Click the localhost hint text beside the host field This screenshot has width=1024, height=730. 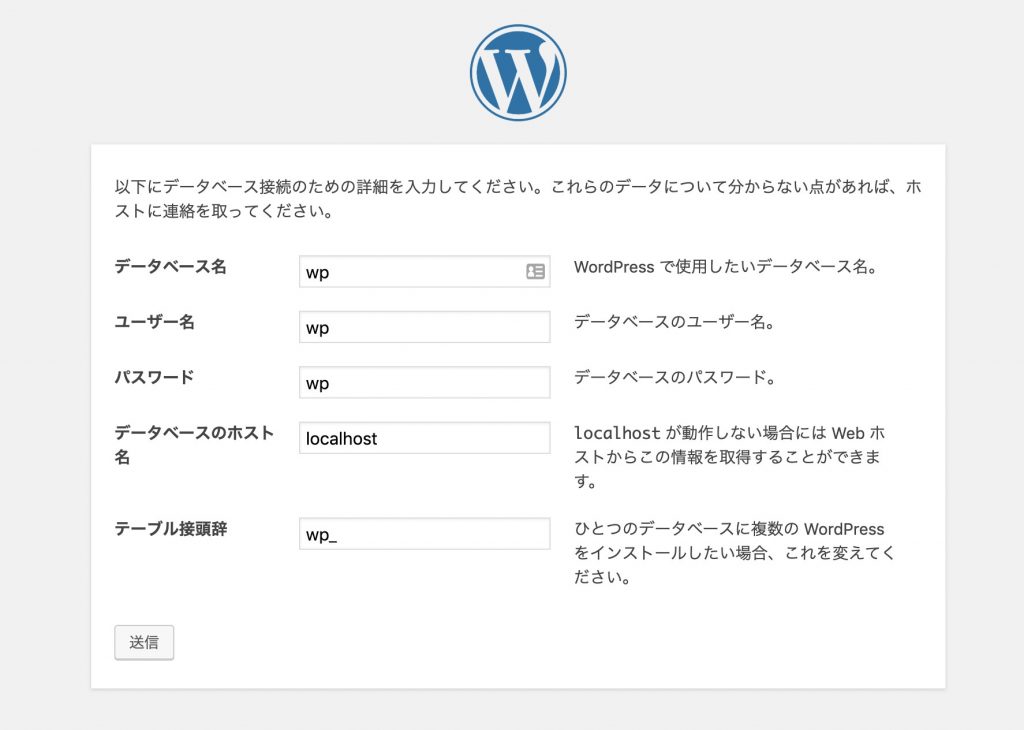[x=729, y=457]
